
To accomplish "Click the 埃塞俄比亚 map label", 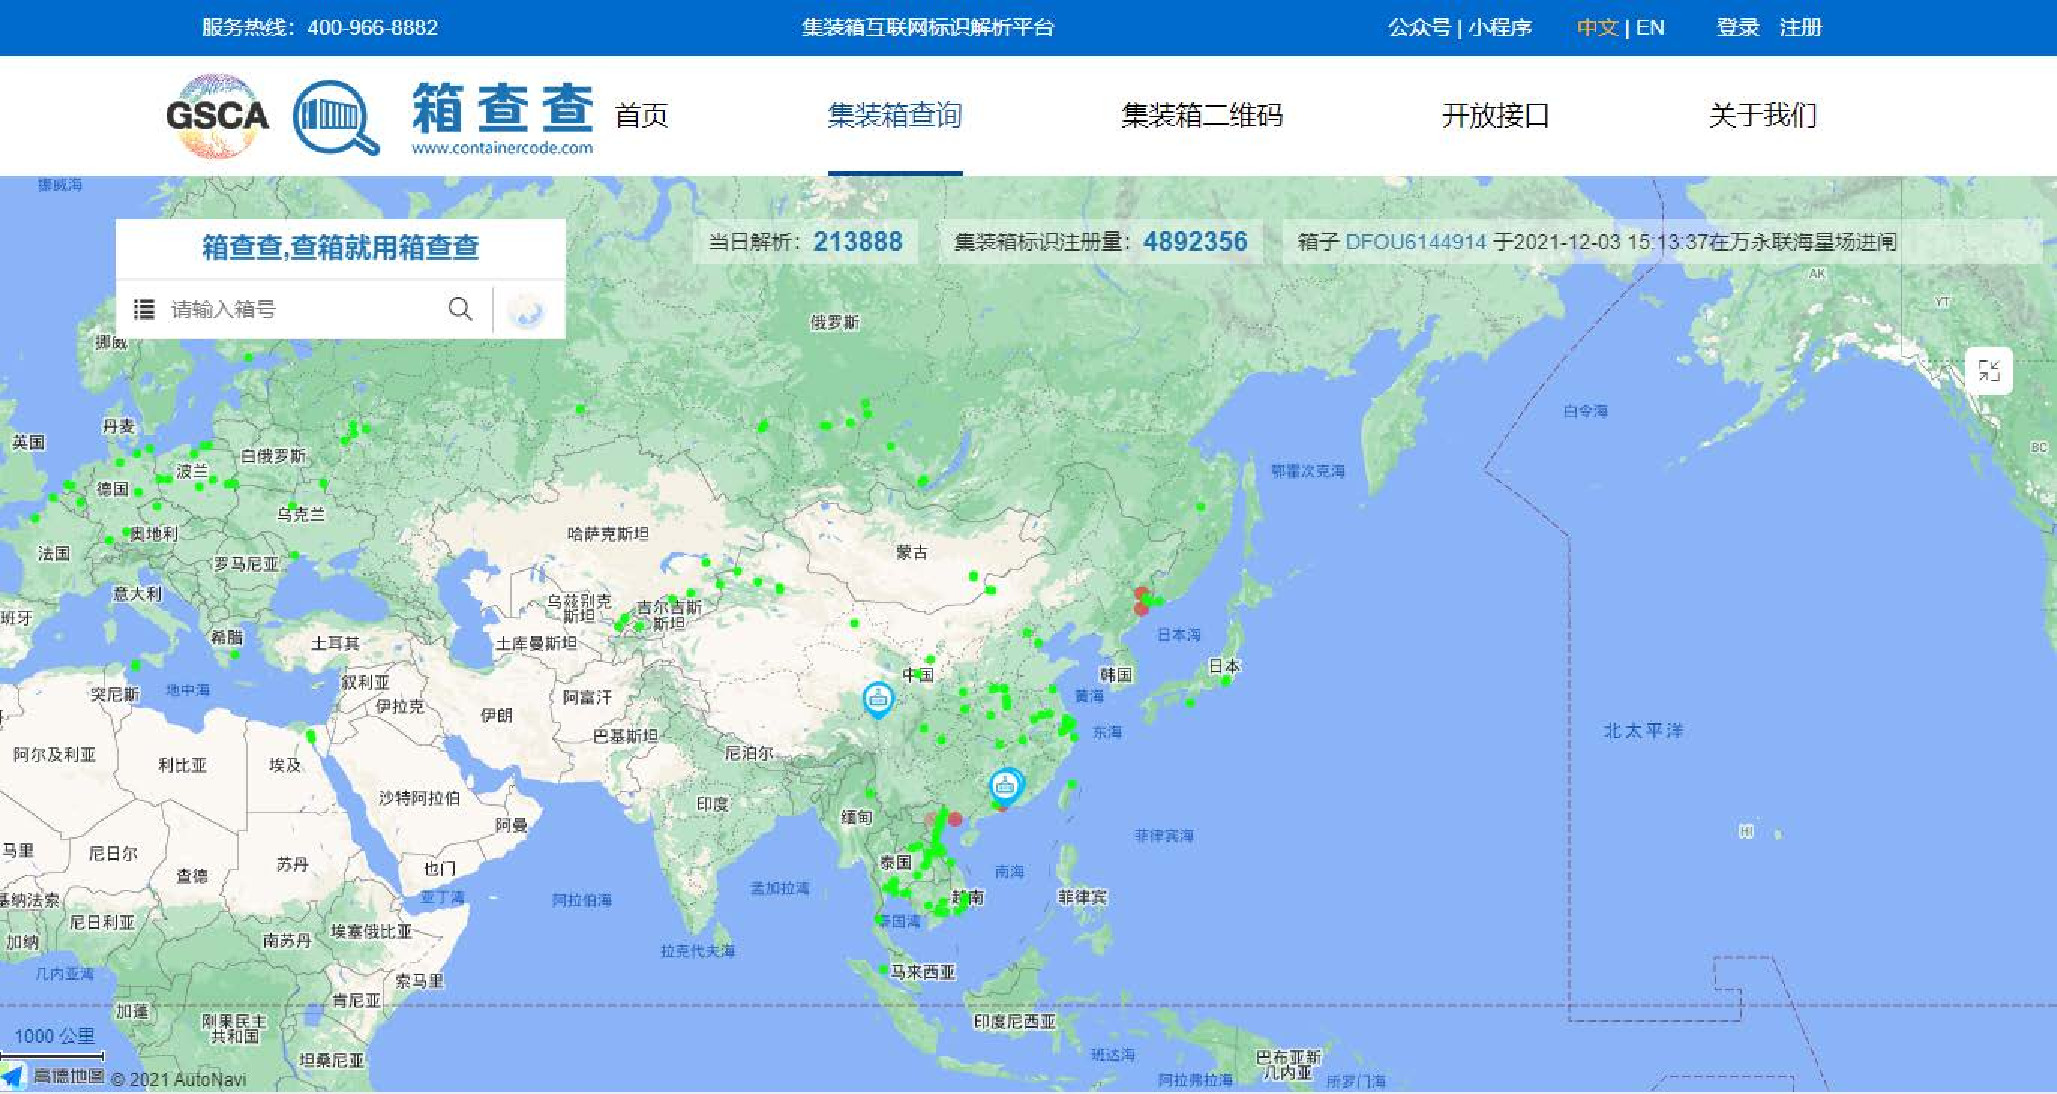I will click(x=371, y=931).
